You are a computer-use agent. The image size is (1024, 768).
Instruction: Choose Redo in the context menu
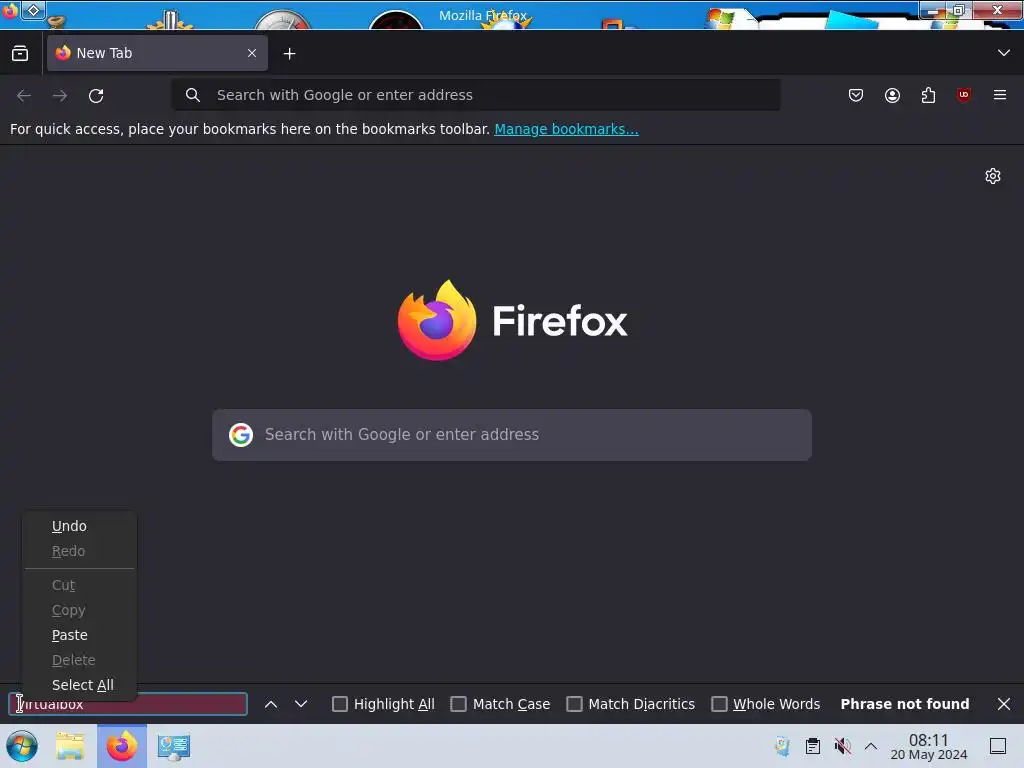coord(79,551)
